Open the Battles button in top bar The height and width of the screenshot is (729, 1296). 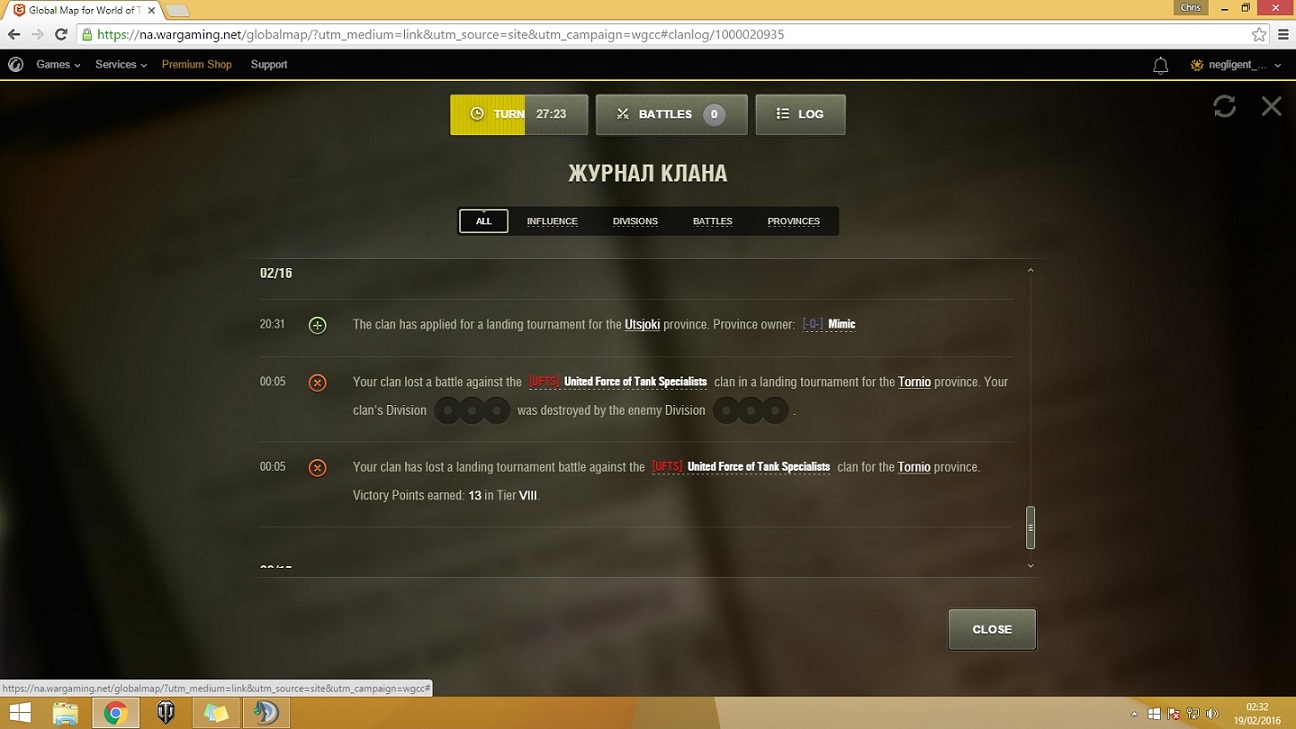(x=671, y=114)
